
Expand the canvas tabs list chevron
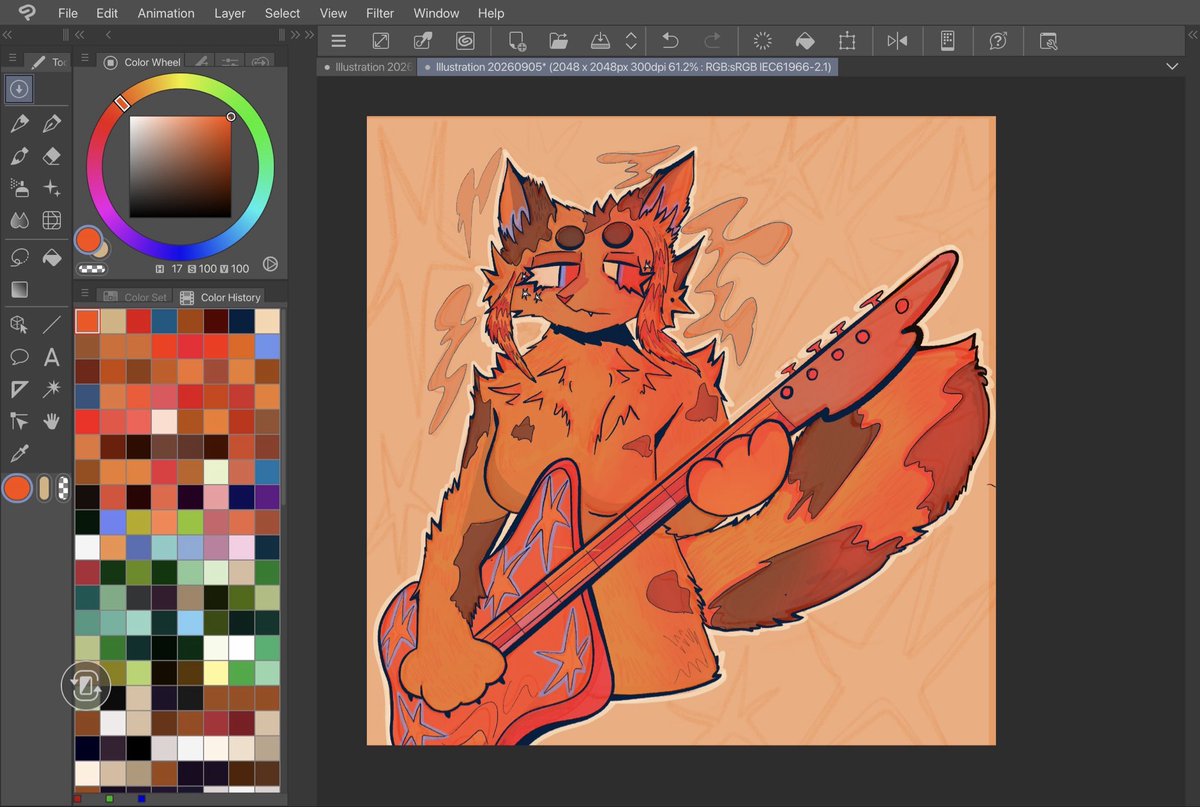tap(1172, 66)
